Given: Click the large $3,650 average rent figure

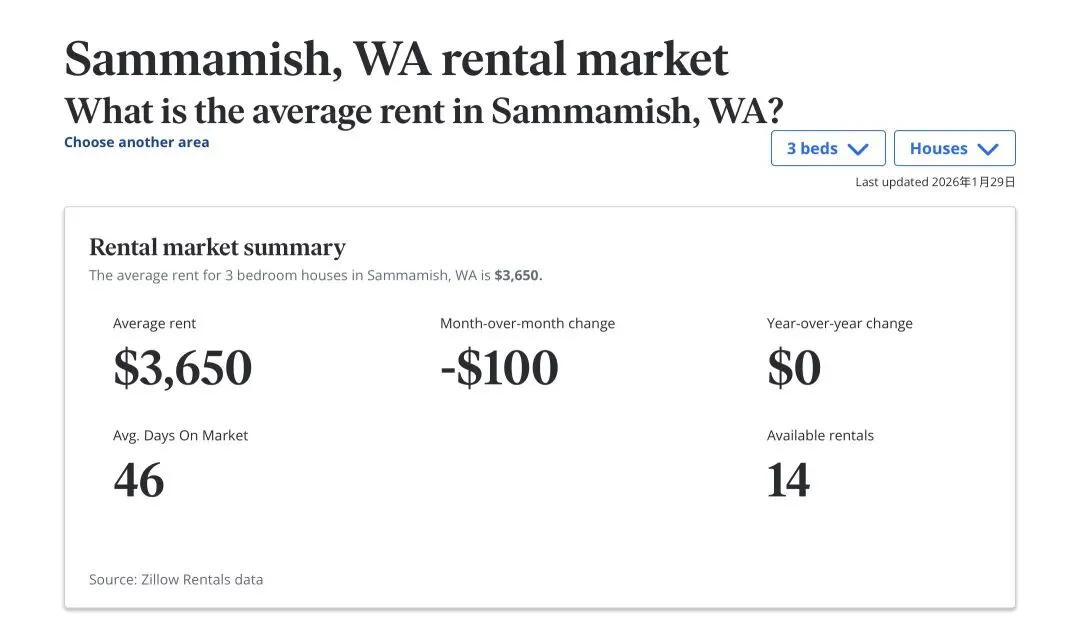Looking at the screenshot, I should tap(182, 368).
